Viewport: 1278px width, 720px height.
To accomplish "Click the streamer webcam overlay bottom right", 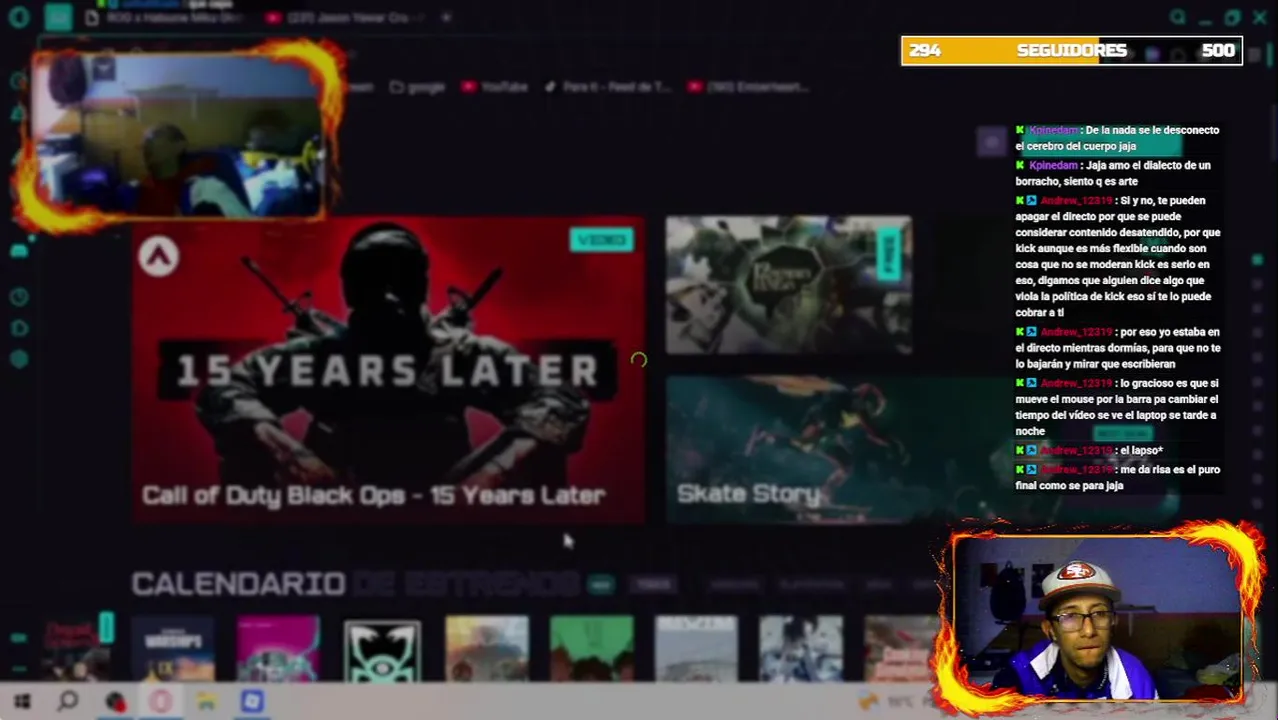I will (1100, 617).
